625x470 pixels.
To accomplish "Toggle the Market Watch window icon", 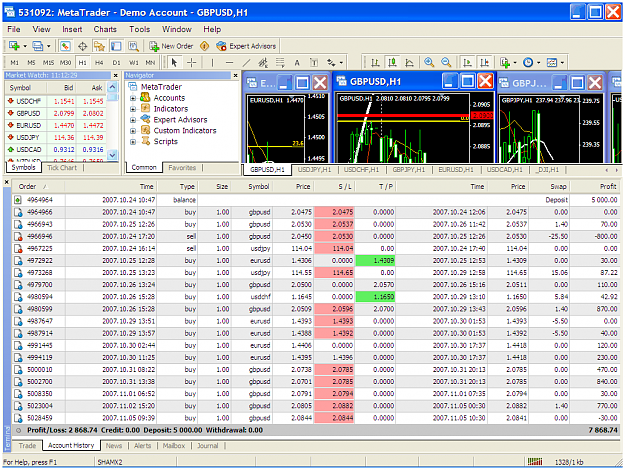I will (65, 46).
